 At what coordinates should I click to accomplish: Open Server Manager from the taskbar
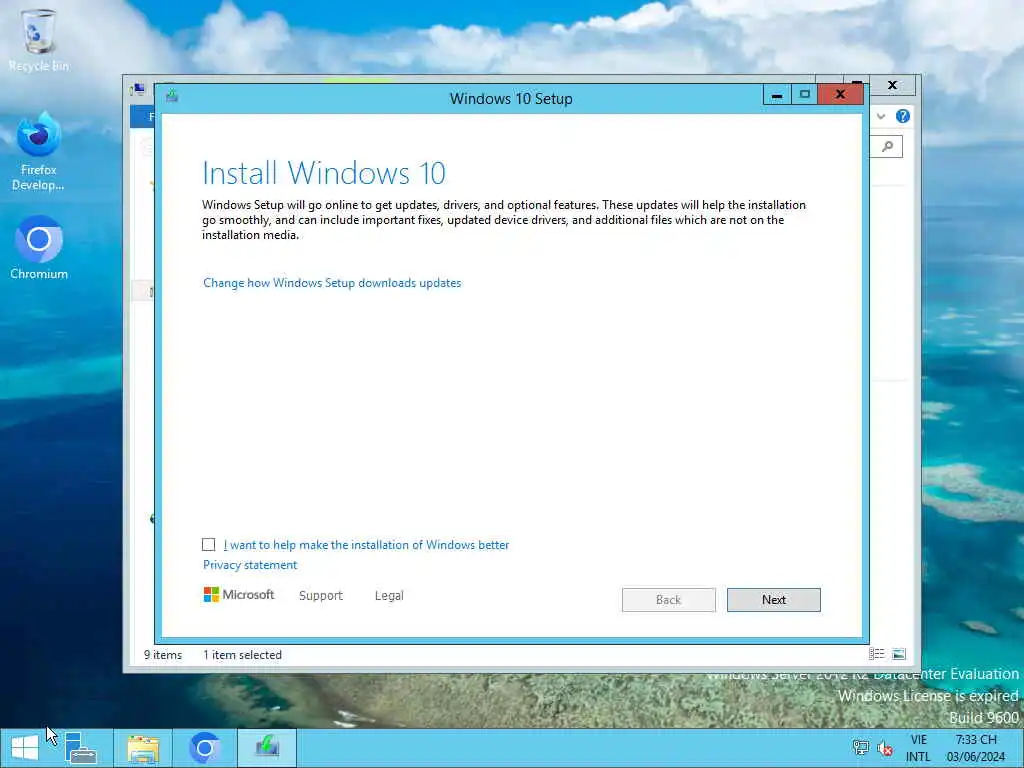(81, 748)
